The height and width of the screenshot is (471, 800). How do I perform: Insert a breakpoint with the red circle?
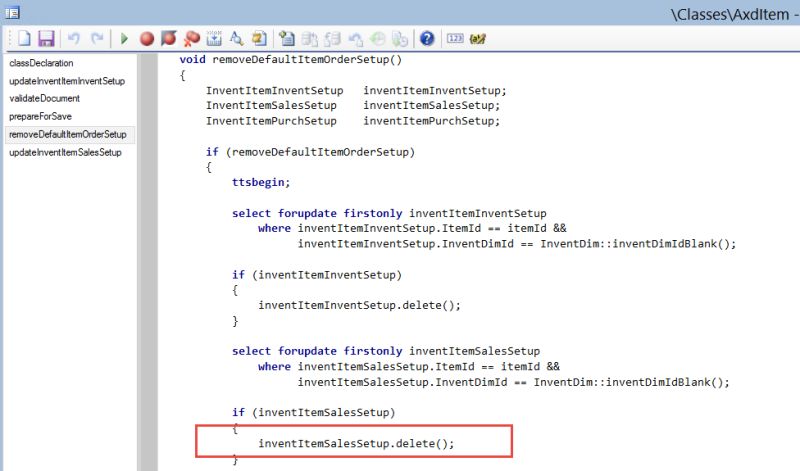(147, 39)
